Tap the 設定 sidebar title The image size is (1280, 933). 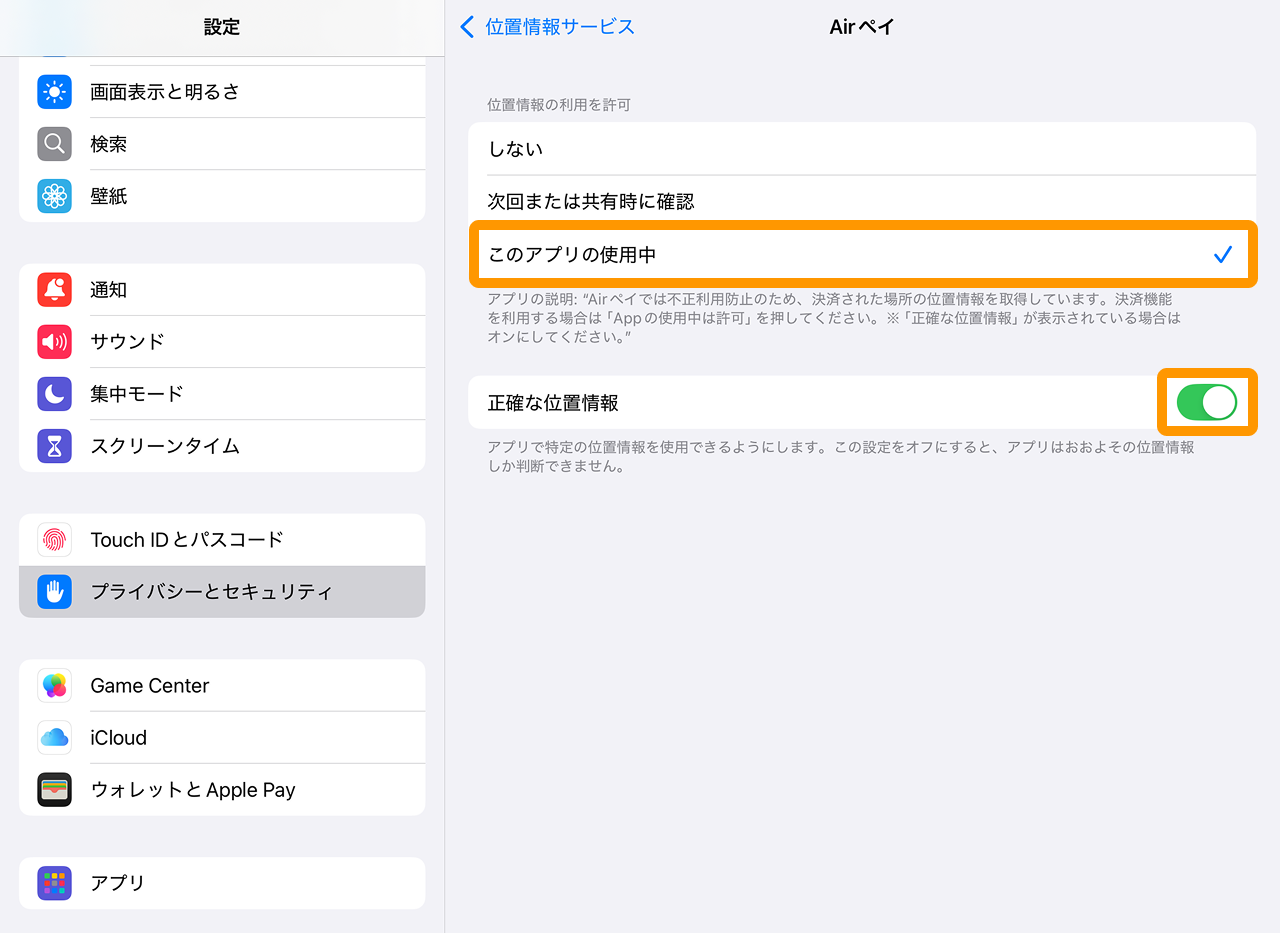(222, 27)
